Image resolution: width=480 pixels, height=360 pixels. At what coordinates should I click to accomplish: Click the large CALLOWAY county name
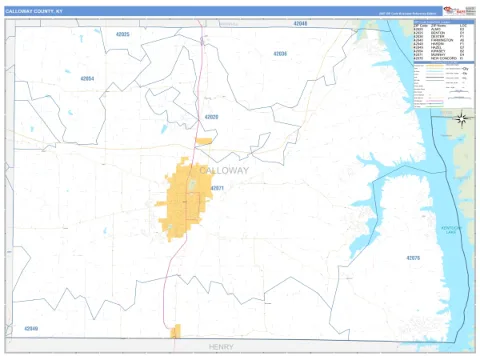[224, 171]
